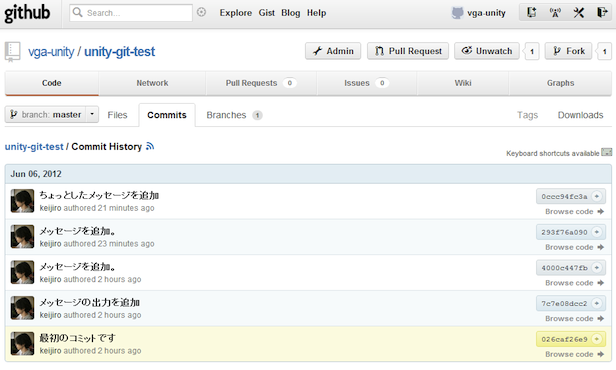Open Blog in the top navigation

tap(291, 13)
